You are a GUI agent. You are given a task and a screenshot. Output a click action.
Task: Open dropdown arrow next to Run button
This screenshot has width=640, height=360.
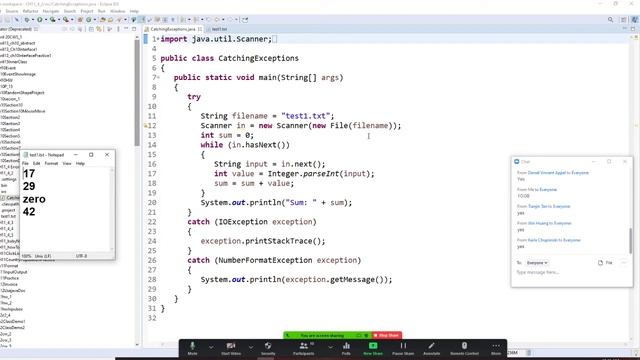point(45,20)
